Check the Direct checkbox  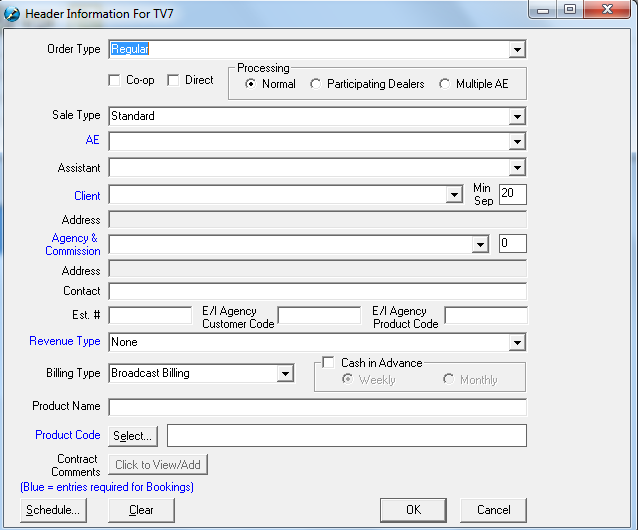(173, 80)
